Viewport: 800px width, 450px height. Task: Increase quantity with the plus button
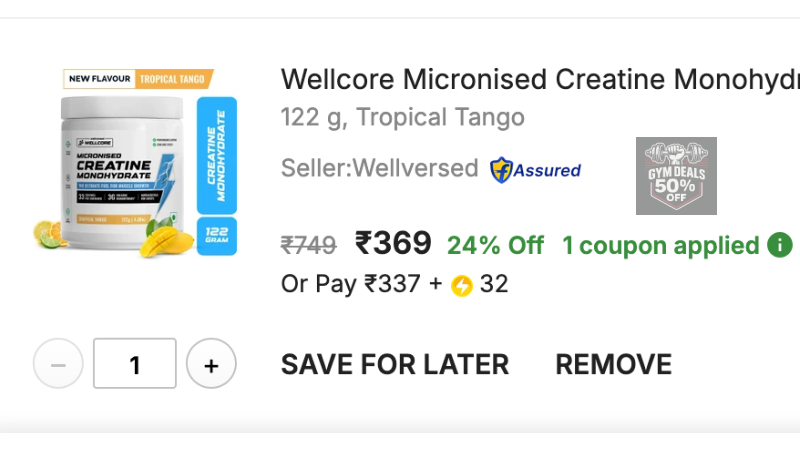tap(211, 364)
